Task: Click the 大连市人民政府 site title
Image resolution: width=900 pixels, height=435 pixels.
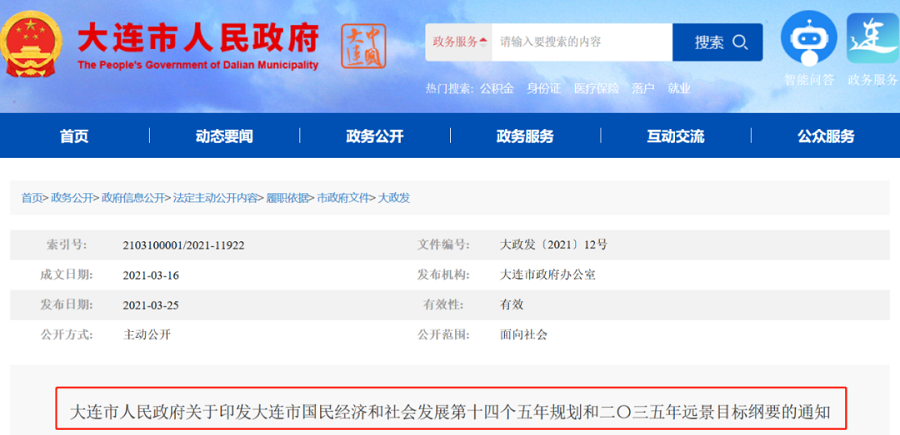Action: pyautogui.click(x=197, y=40)
